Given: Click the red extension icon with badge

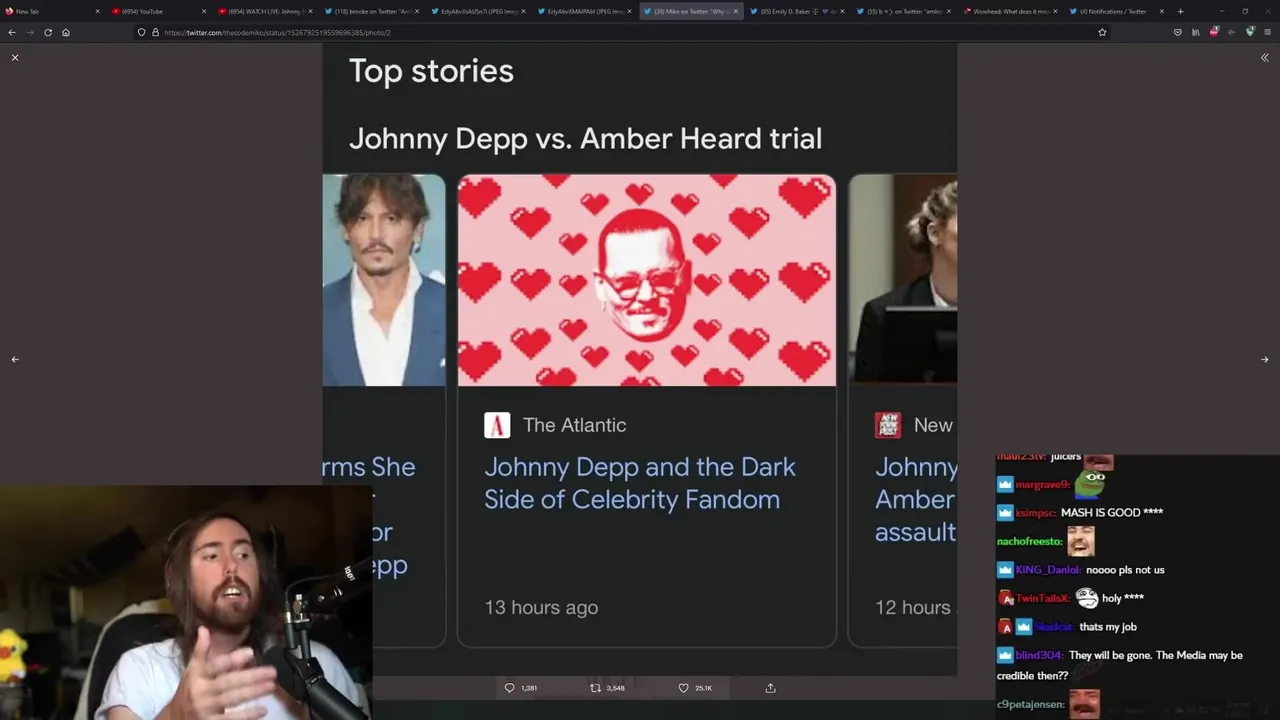Looking at the screenshot, I should (1214, 32).
